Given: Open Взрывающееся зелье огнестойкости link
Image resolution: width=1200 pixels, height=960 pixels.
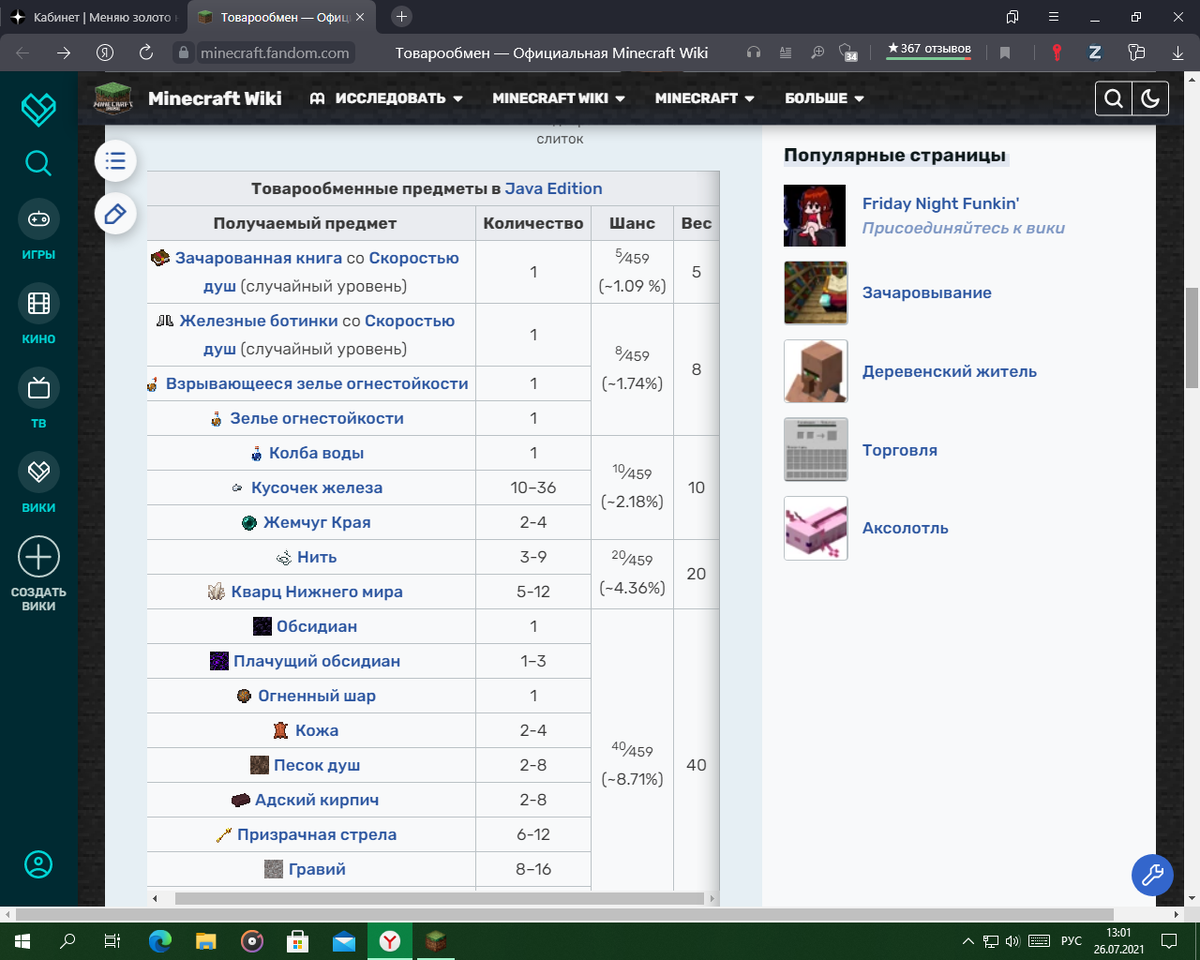Looking at the screenshot, I should [317, 383].
